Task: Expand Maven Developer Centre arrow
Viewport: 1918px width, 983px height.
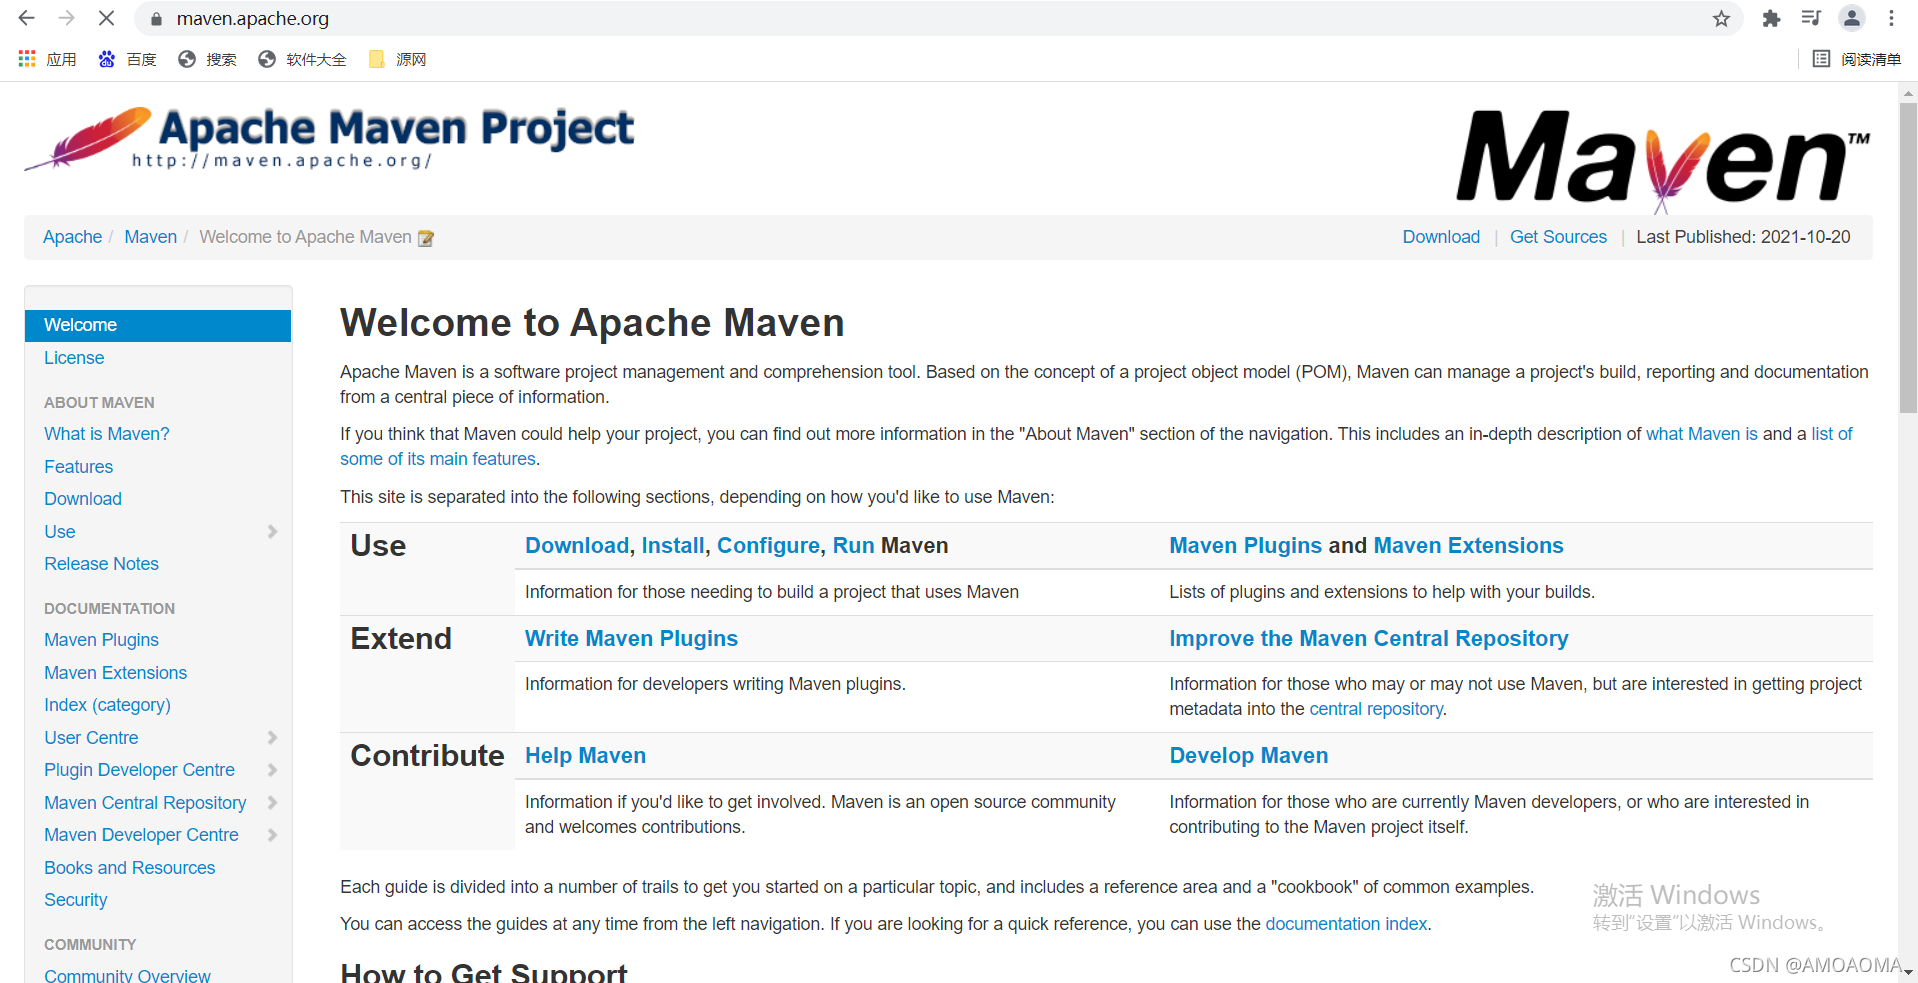Action: [272, 835]
